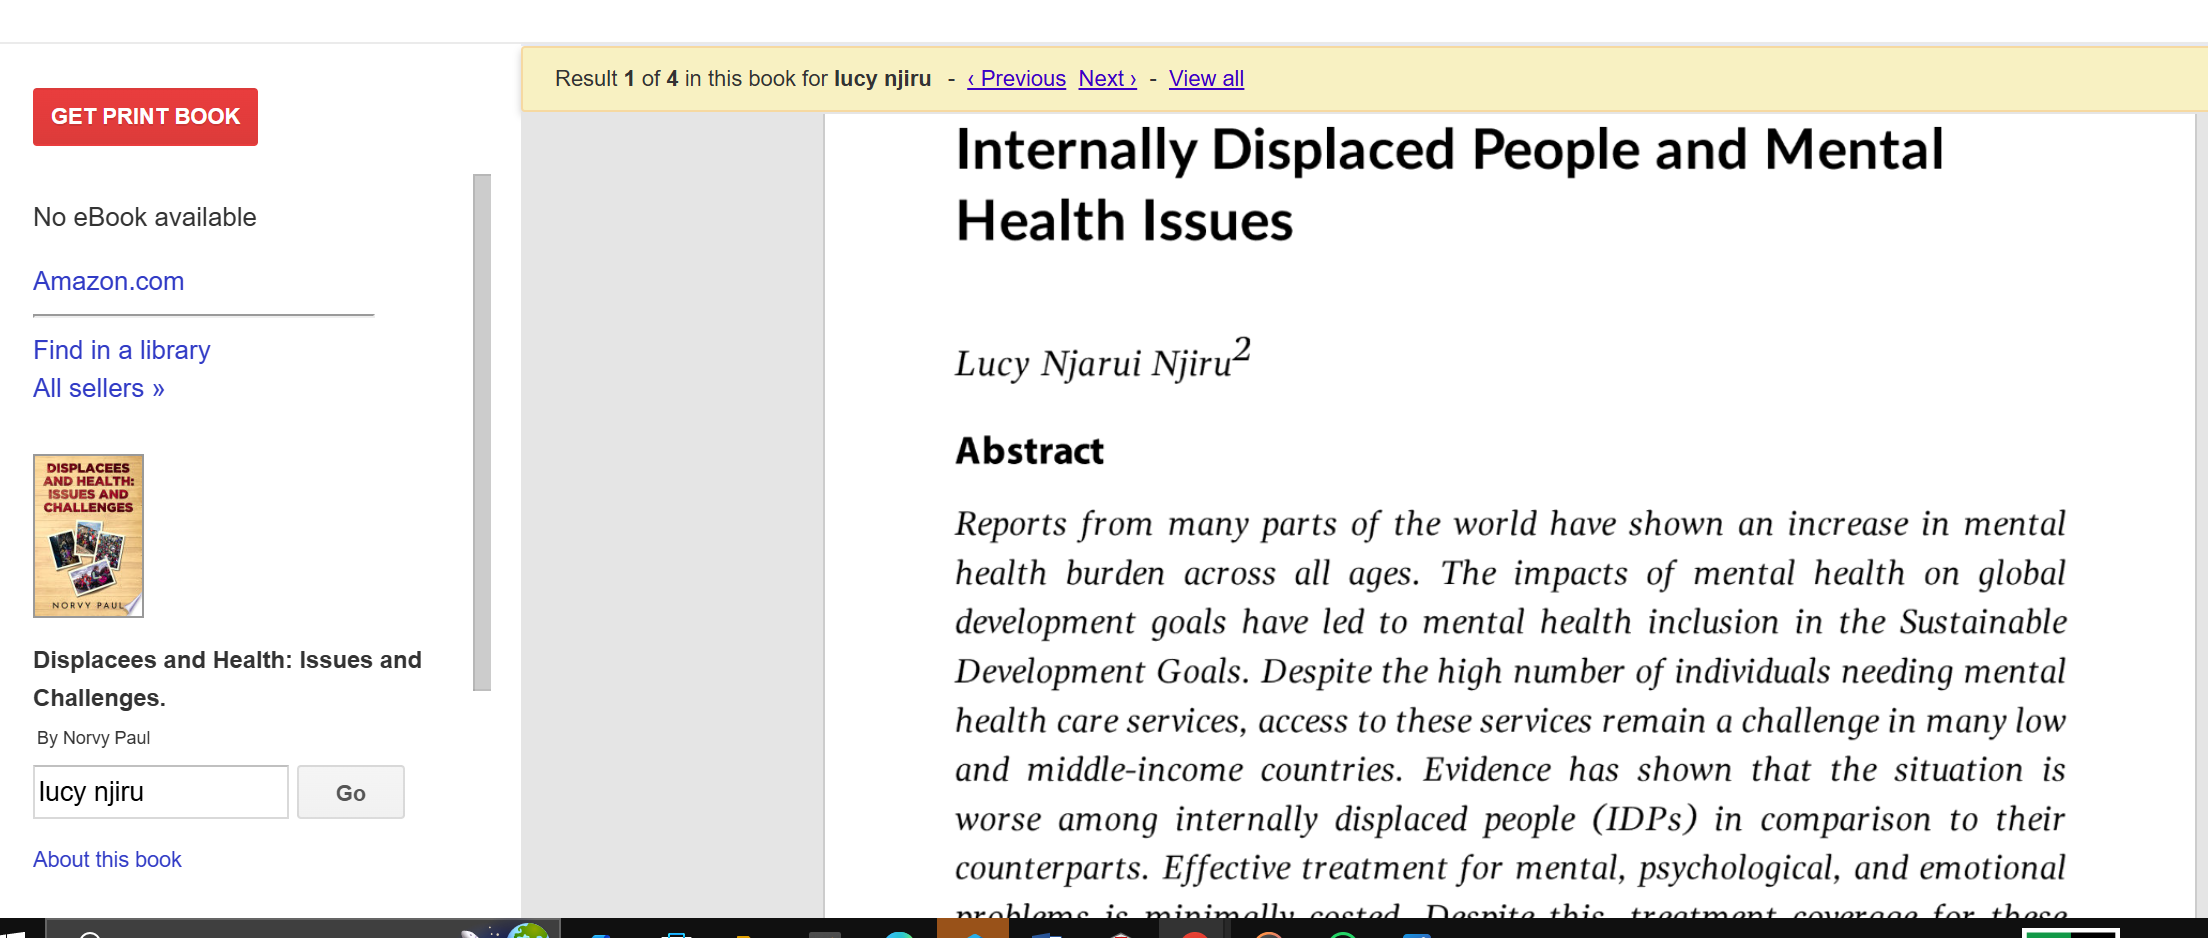Screen dimensions: 2208x938
Task: Click the No eBook available label
Action: click(145, 217)
